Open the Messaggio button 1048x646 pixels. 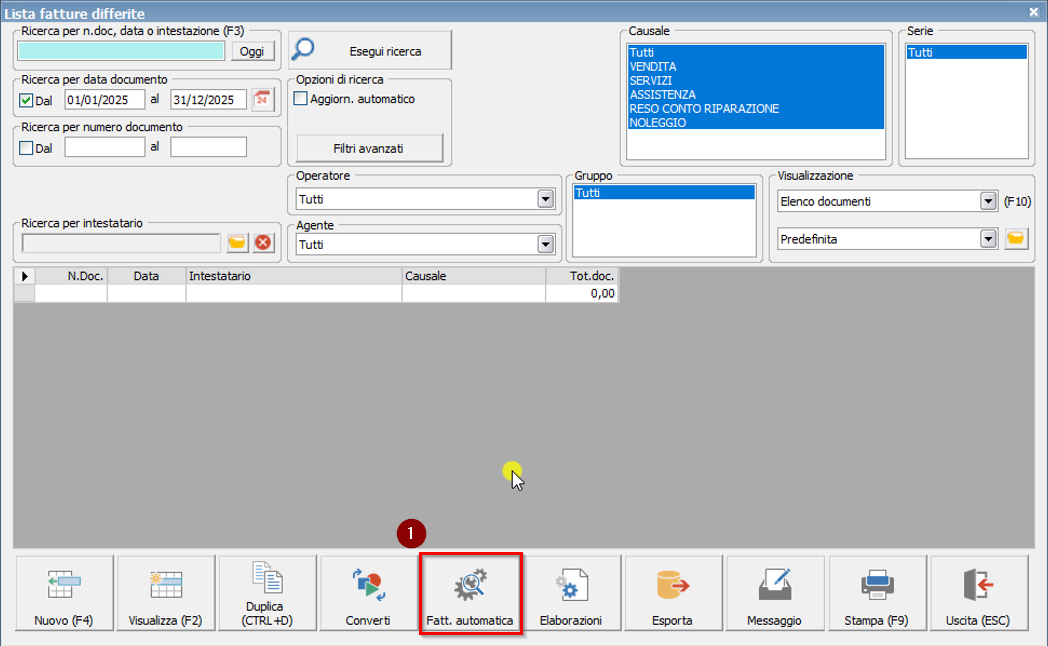[x=774, y=594]
